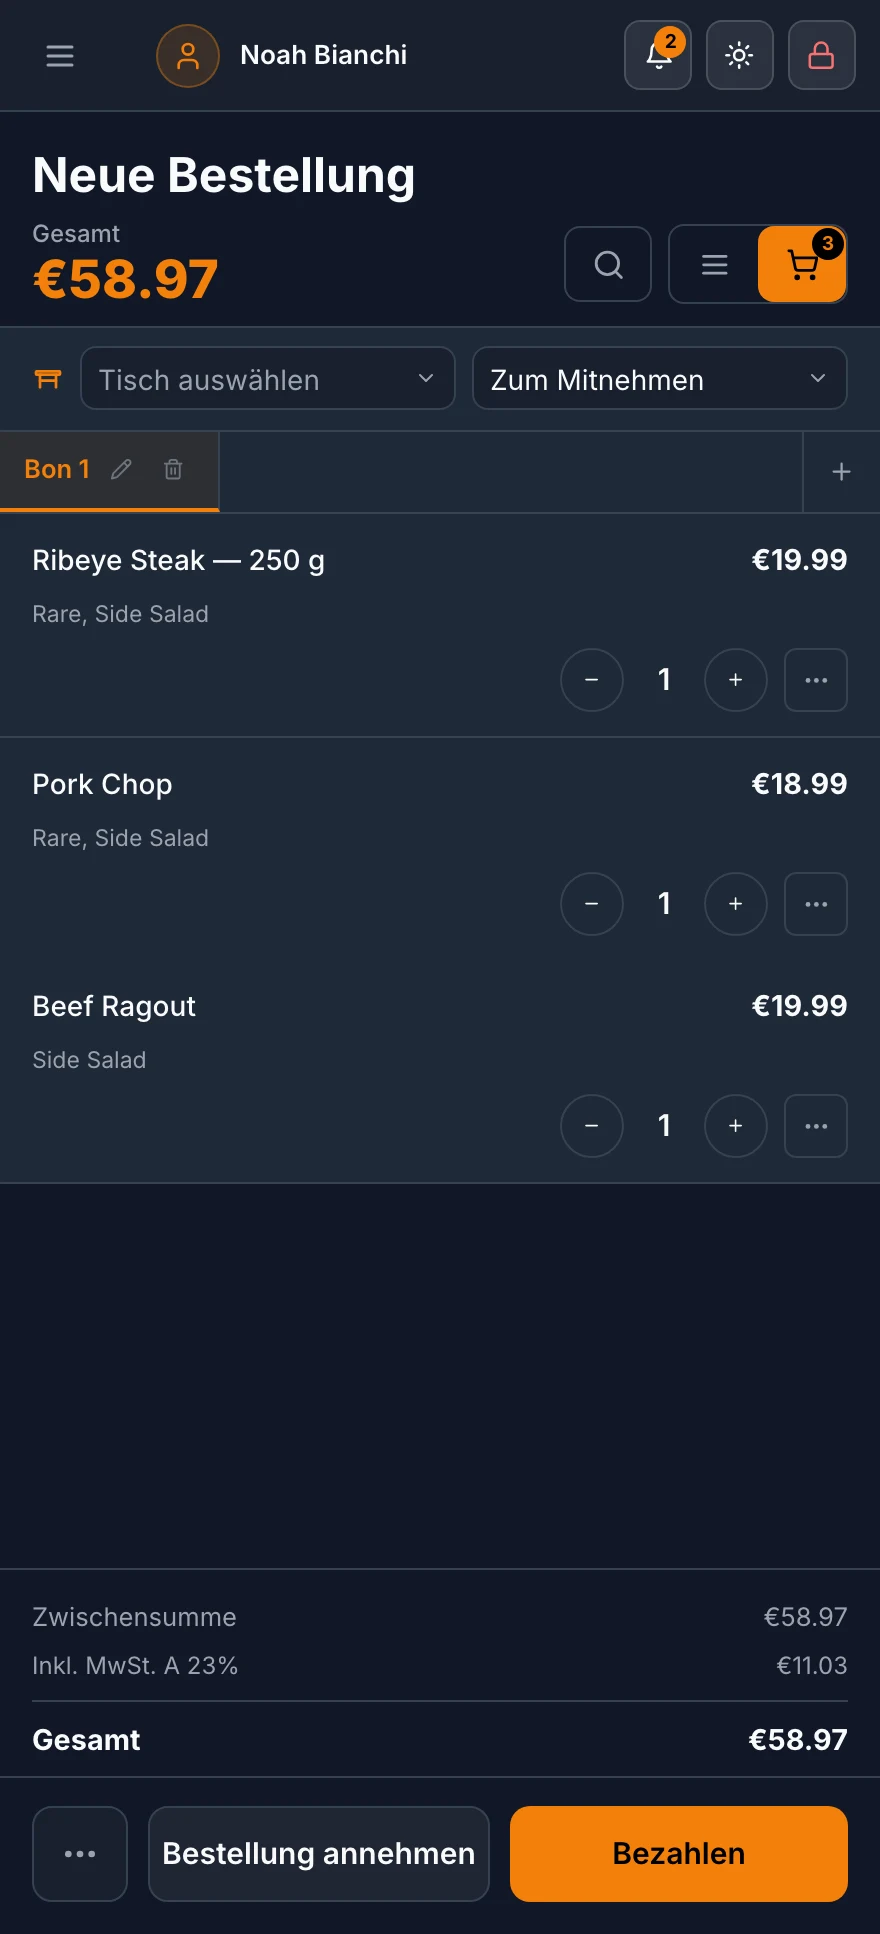The image size is (880, 1934).
Task: Open the hamburger navigation menu
Action: click(60, 56)
